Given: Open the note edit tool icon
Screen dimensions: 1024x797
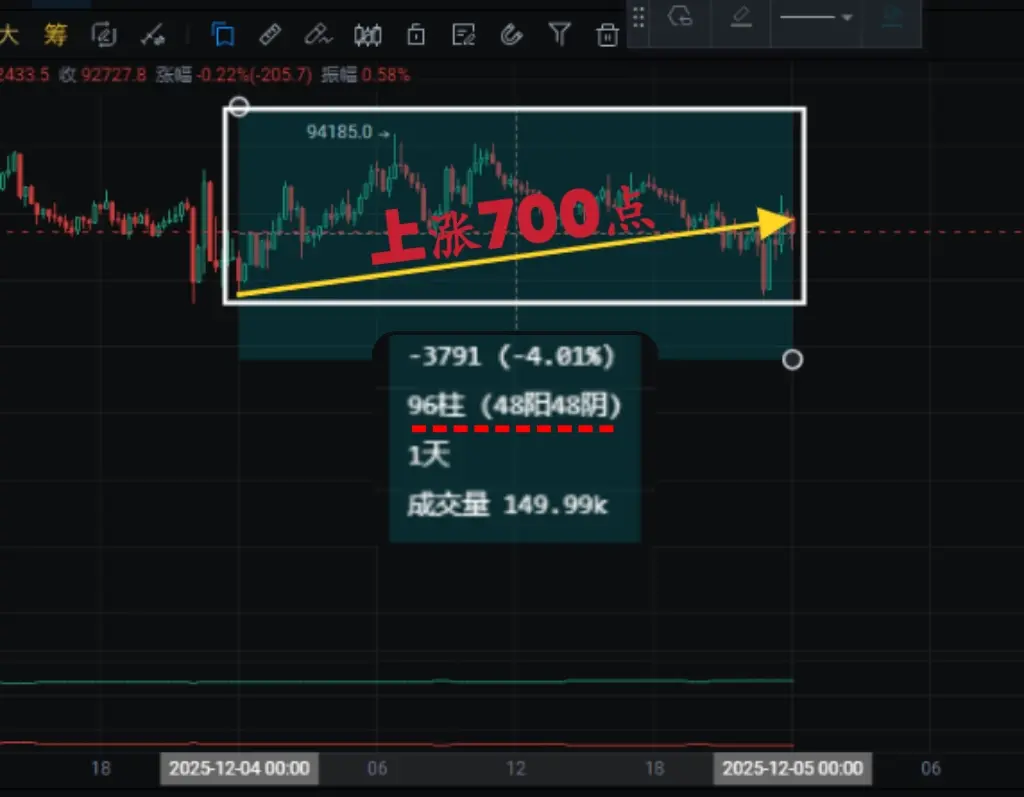Looking at the screenshot, I should click(464, 35).
